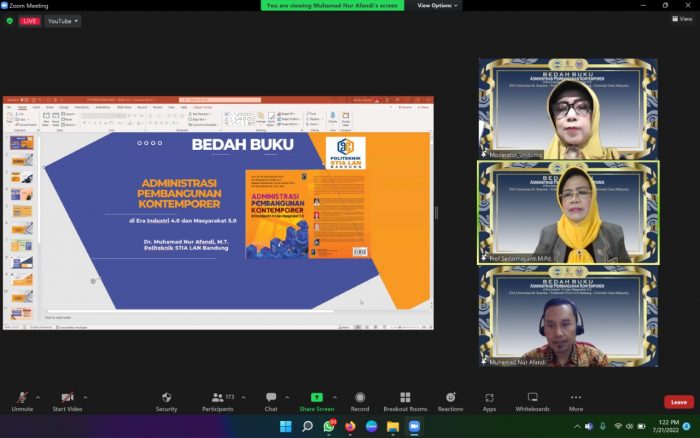The image size is (700, 438).
Task: Open Whiteboards
Action: click(532, 398)
